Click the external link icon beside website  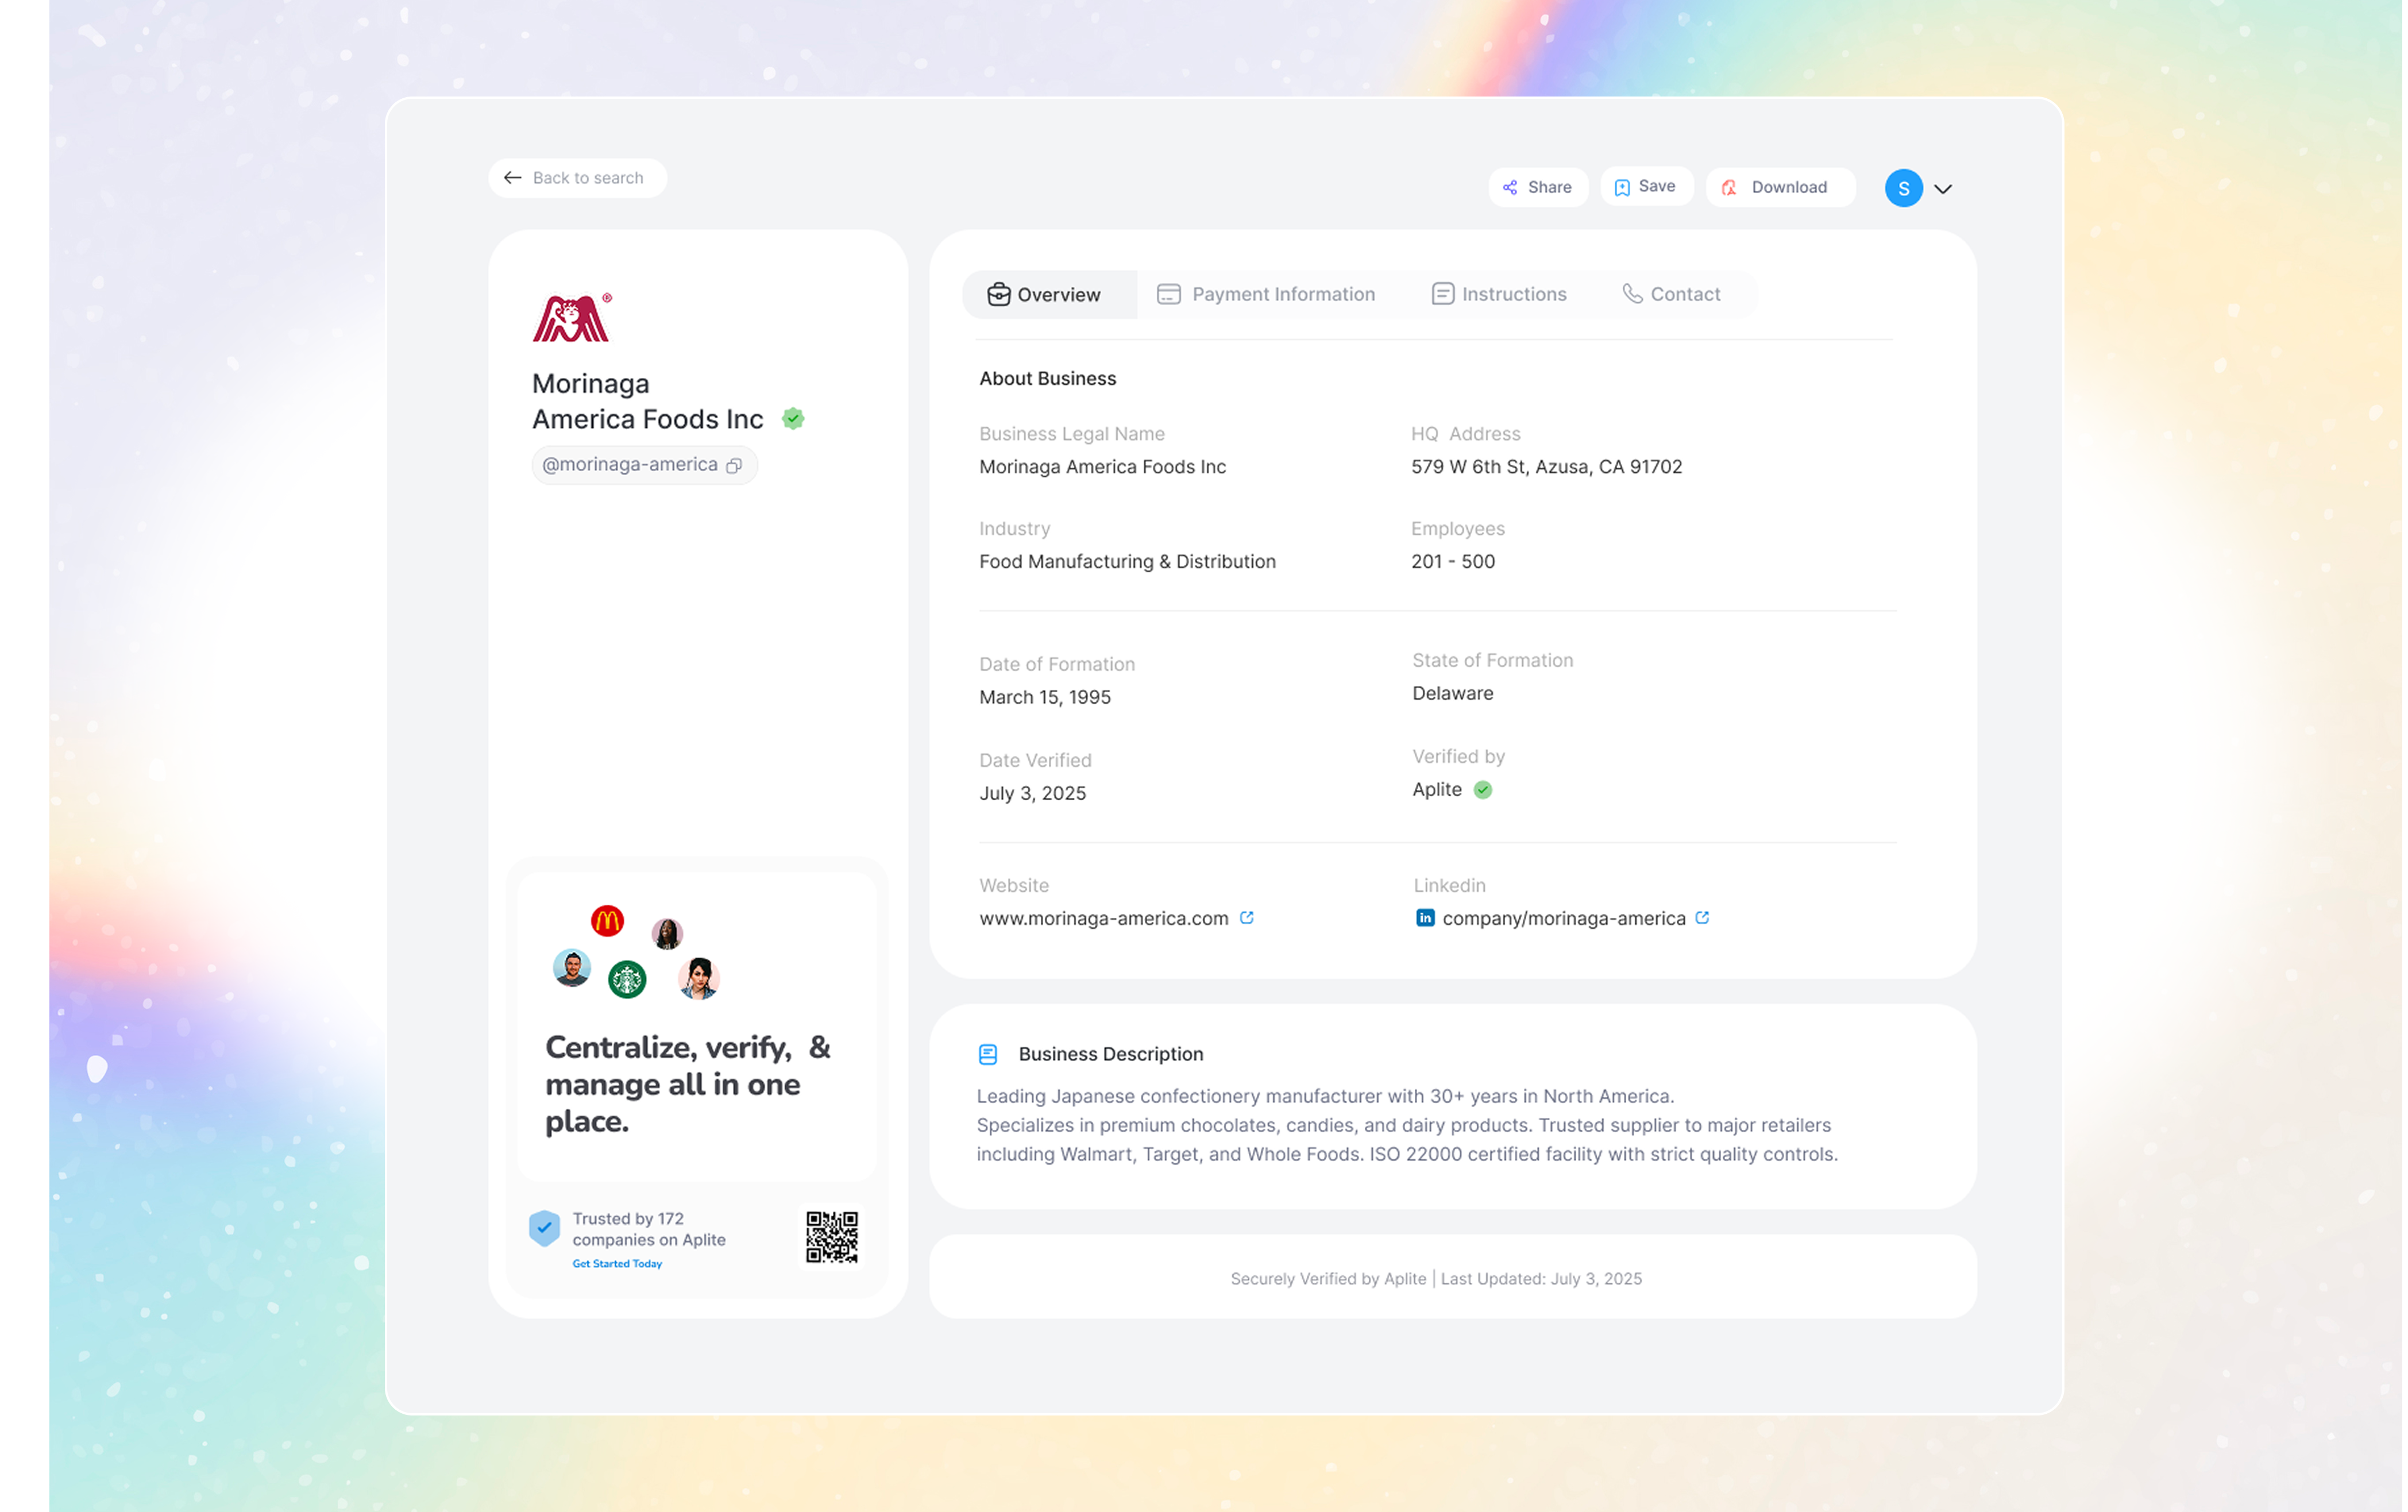(1246, 917)
